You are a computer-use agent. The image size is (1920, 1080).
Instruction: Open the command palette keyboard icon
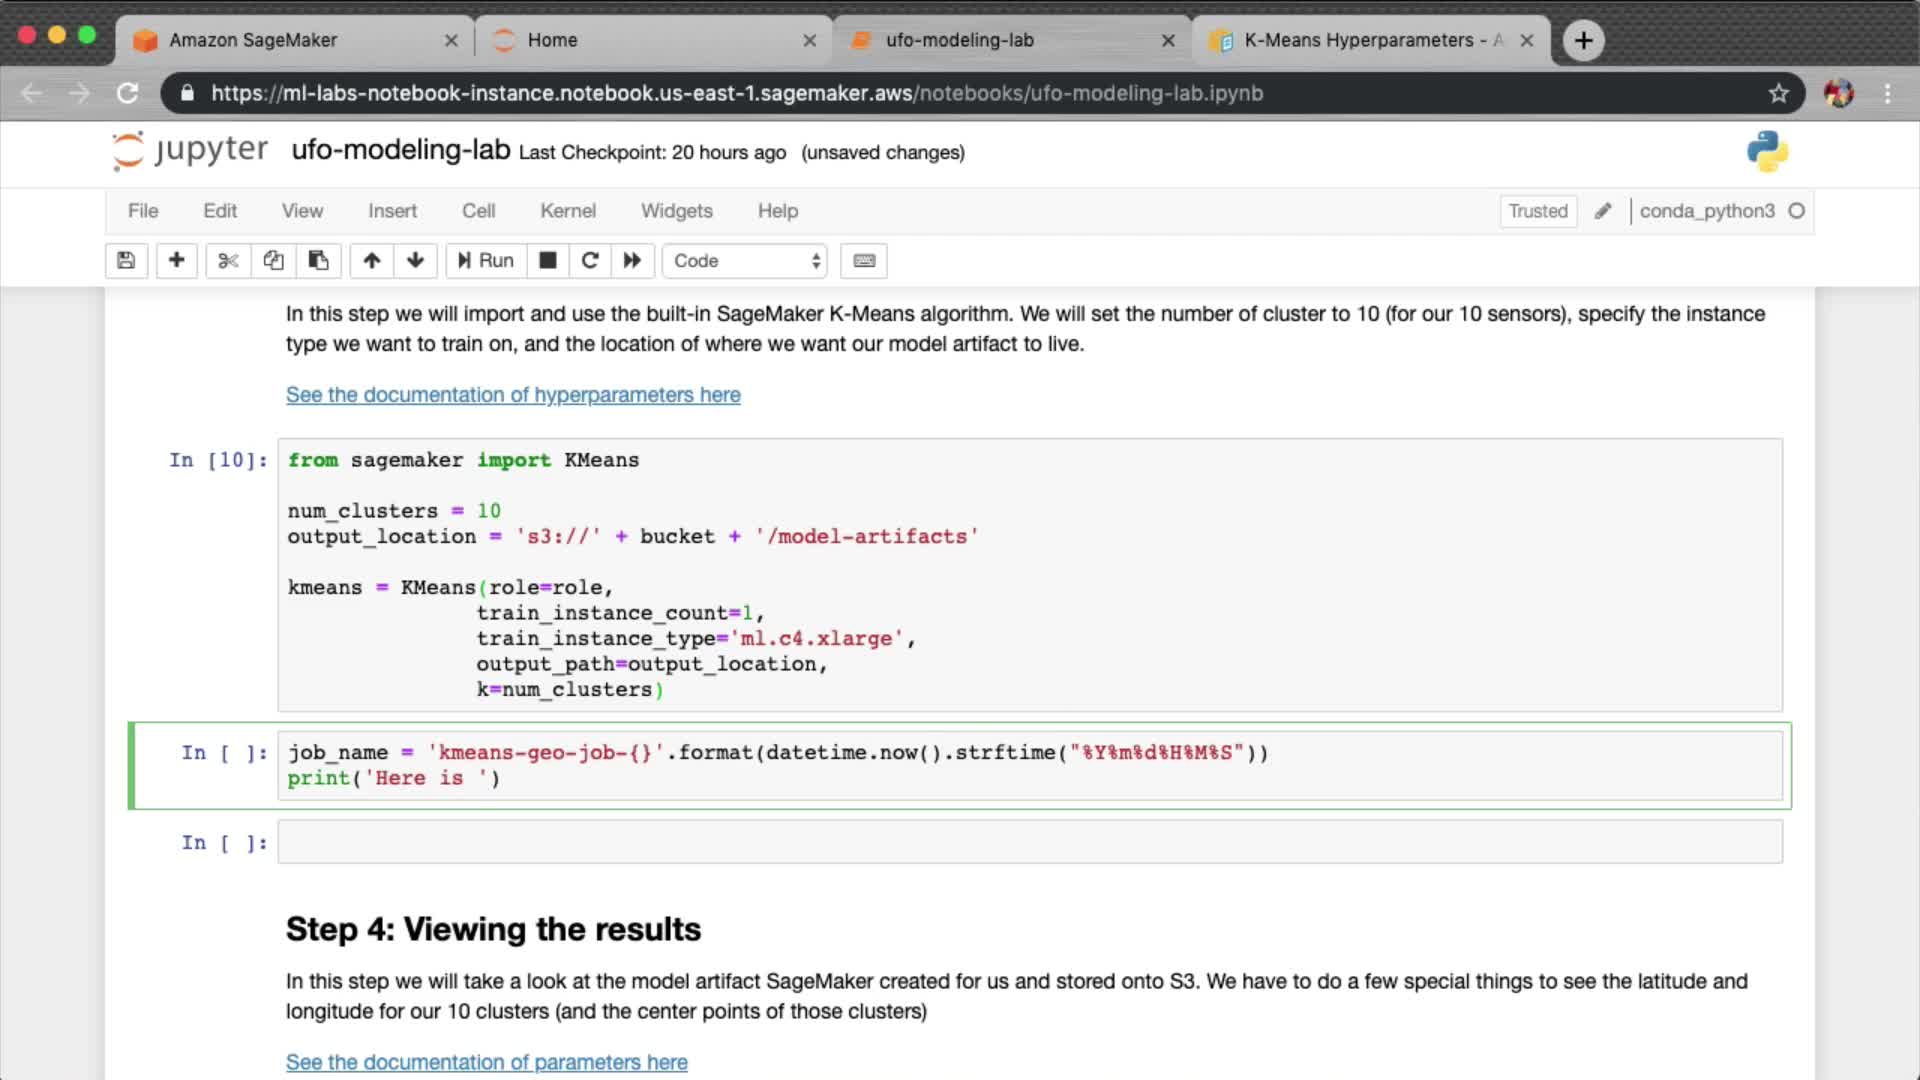point(864,261)
